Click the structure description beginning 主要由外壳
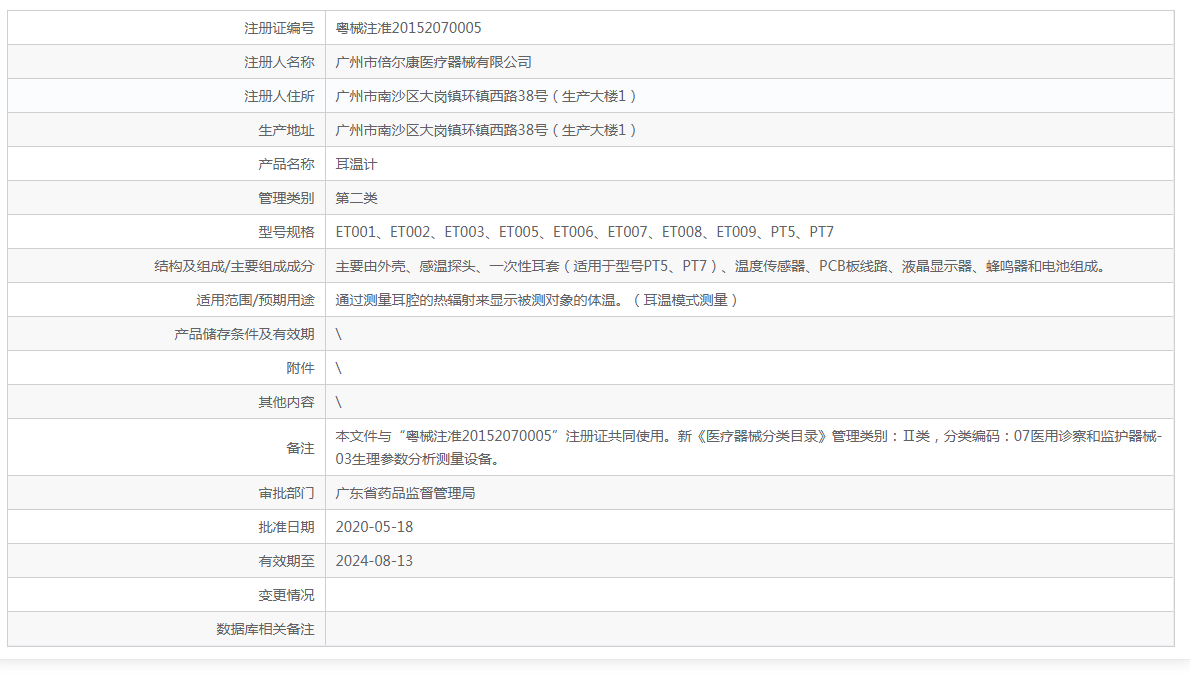This screenshot has height=679, width=1190. 722,266
